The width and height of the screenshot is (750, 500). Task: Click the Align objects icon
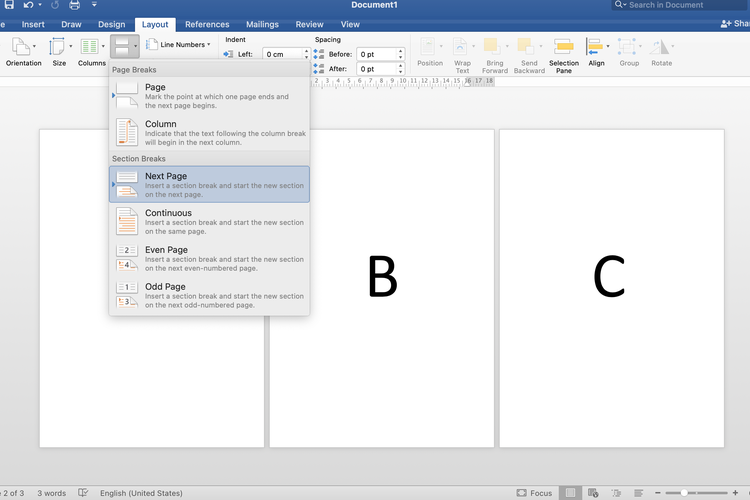tap(596, 52)
